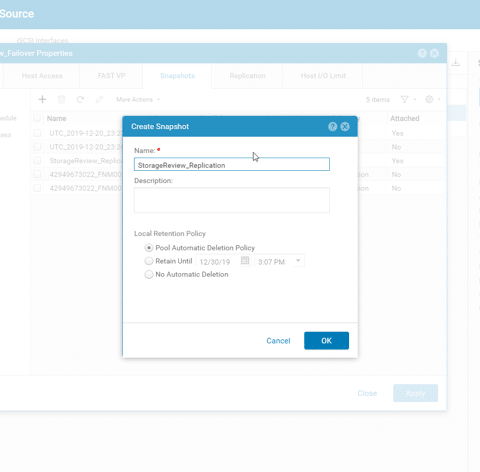
Task: Click the StorageReview_Replic snapshot name
Action: click(x=86, y=161)
